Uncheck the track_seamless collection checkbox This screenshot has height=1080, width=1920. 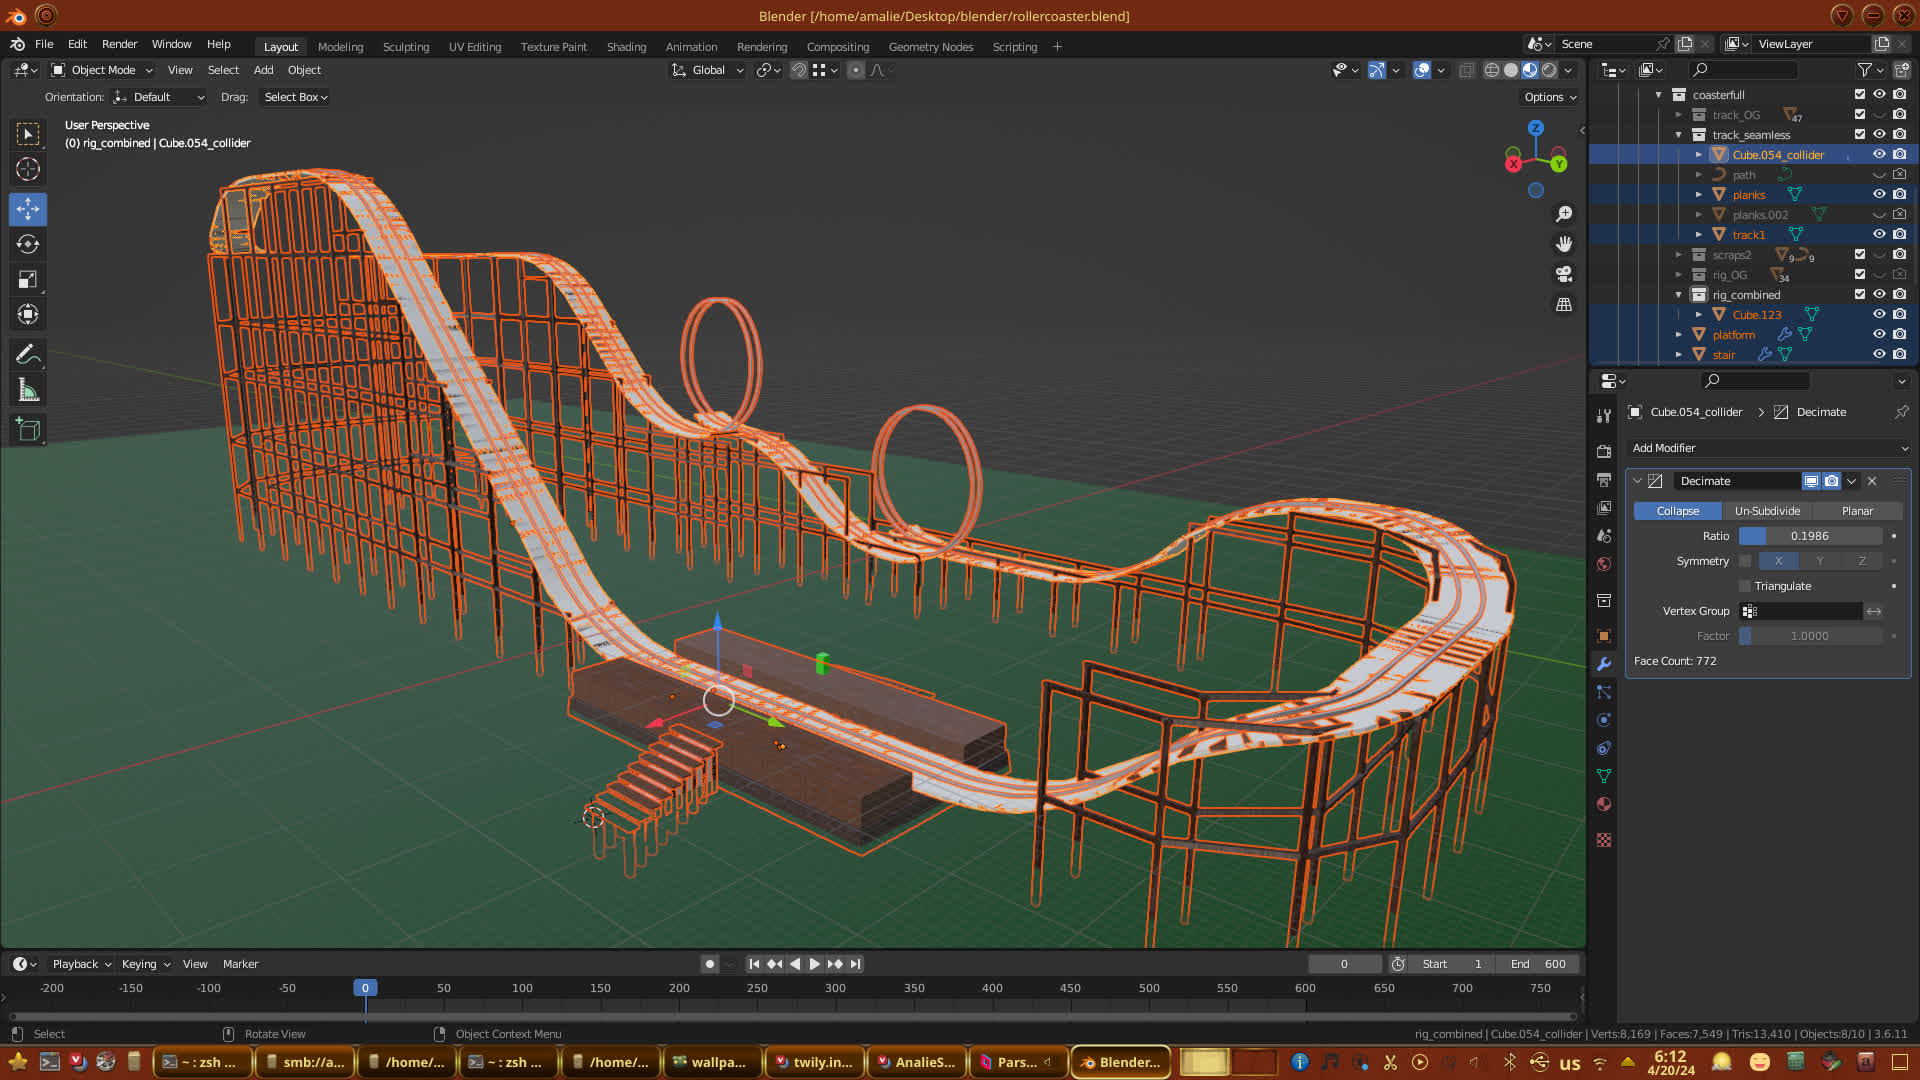1859,134
